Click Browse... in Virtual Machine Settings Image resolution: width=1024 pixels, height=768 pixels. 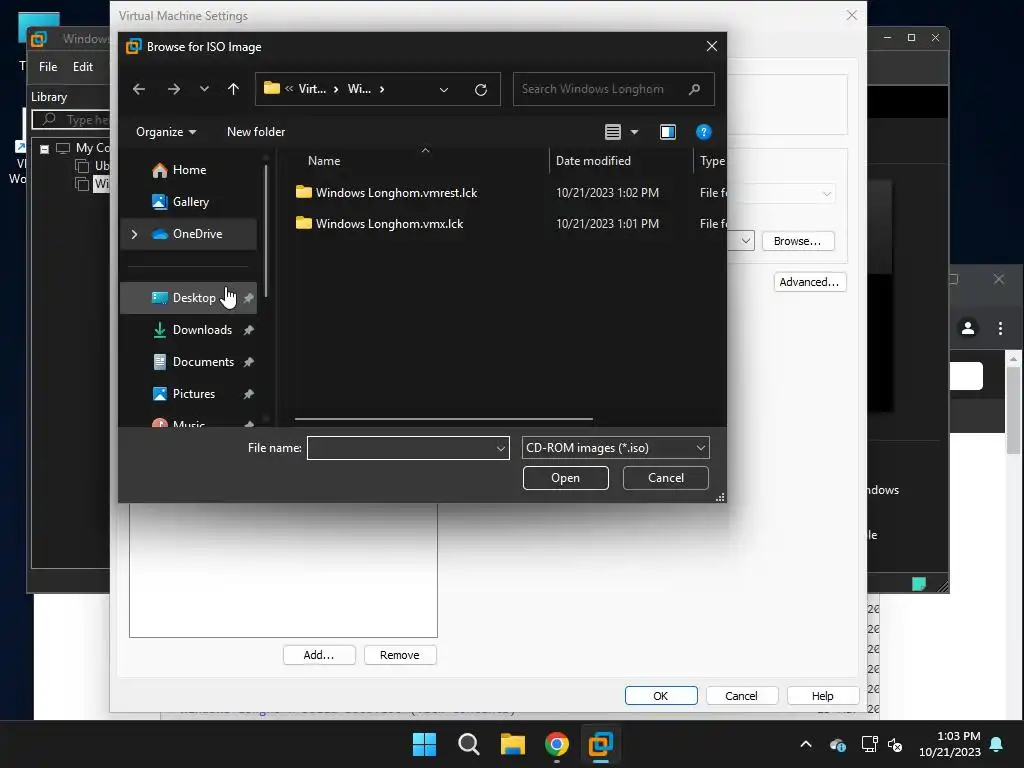(x=797, y=241)
